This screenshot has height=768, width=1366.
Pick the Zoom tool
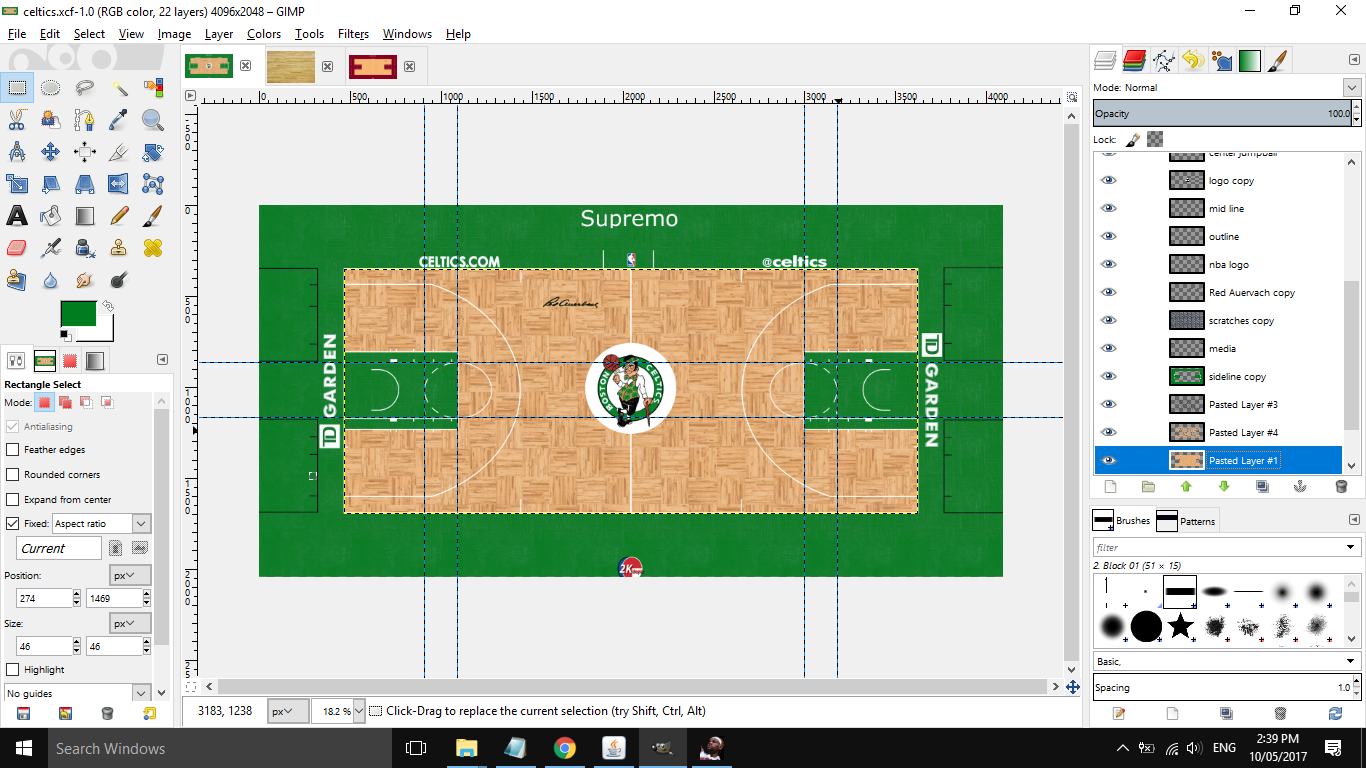click(x=152, y=119)
